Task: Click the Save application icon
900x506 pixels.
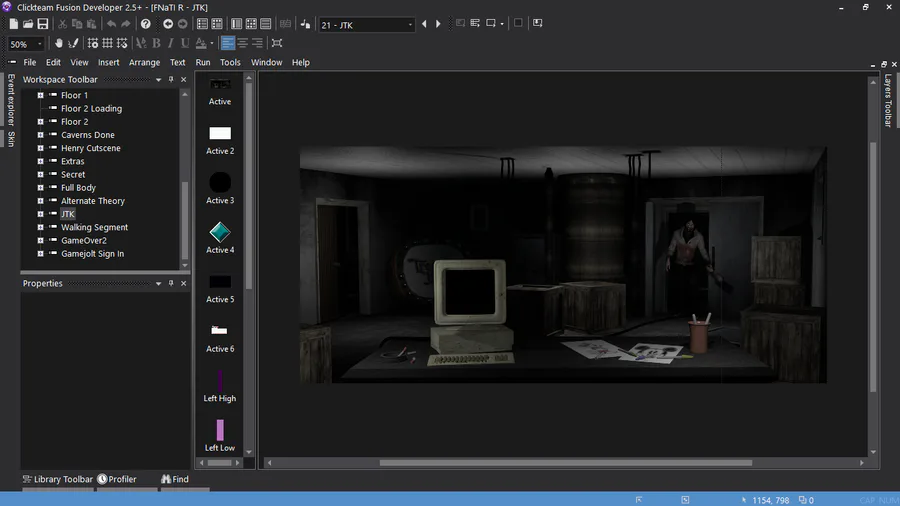Action: pos(43,24)
